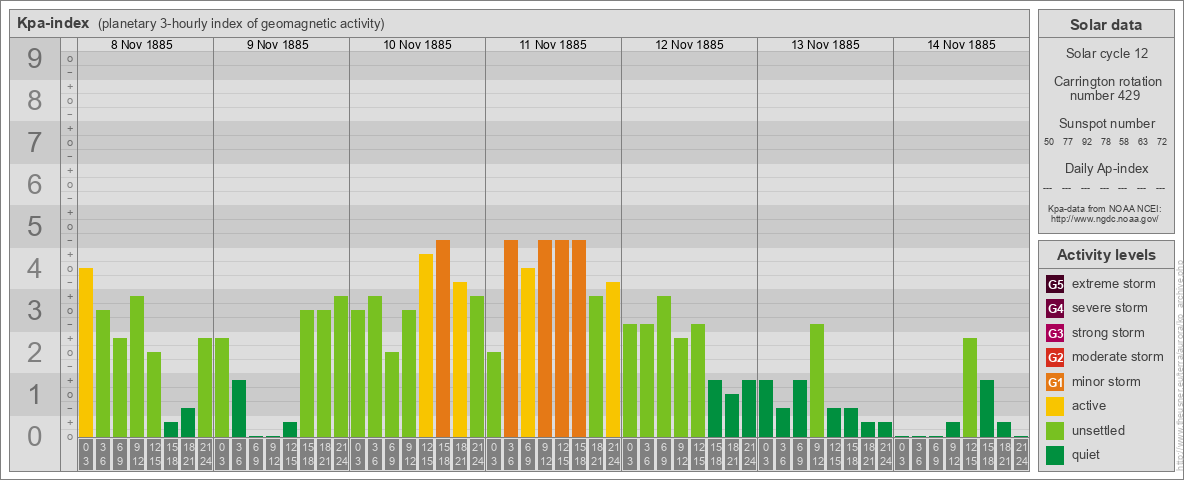Click the dark green 'quiet' legend swatch

coord(1055,454)
